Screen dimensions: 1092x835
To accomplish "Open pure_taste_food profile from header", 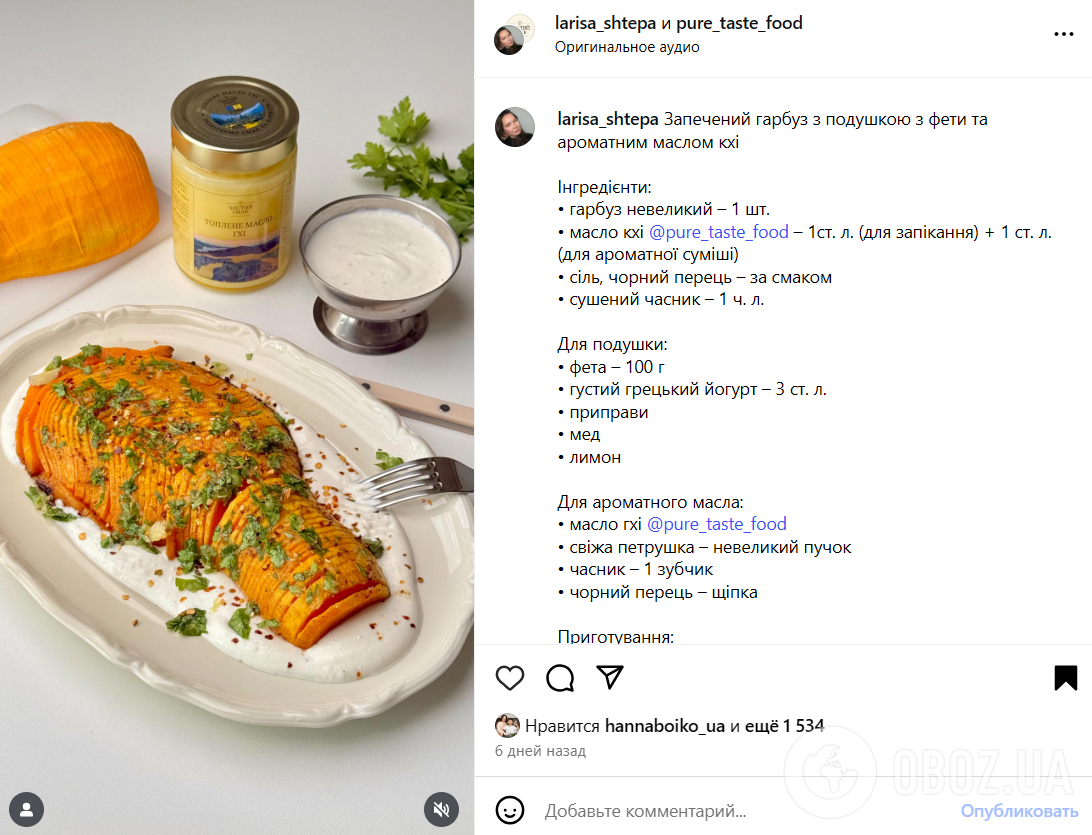I will pos(739,23).
